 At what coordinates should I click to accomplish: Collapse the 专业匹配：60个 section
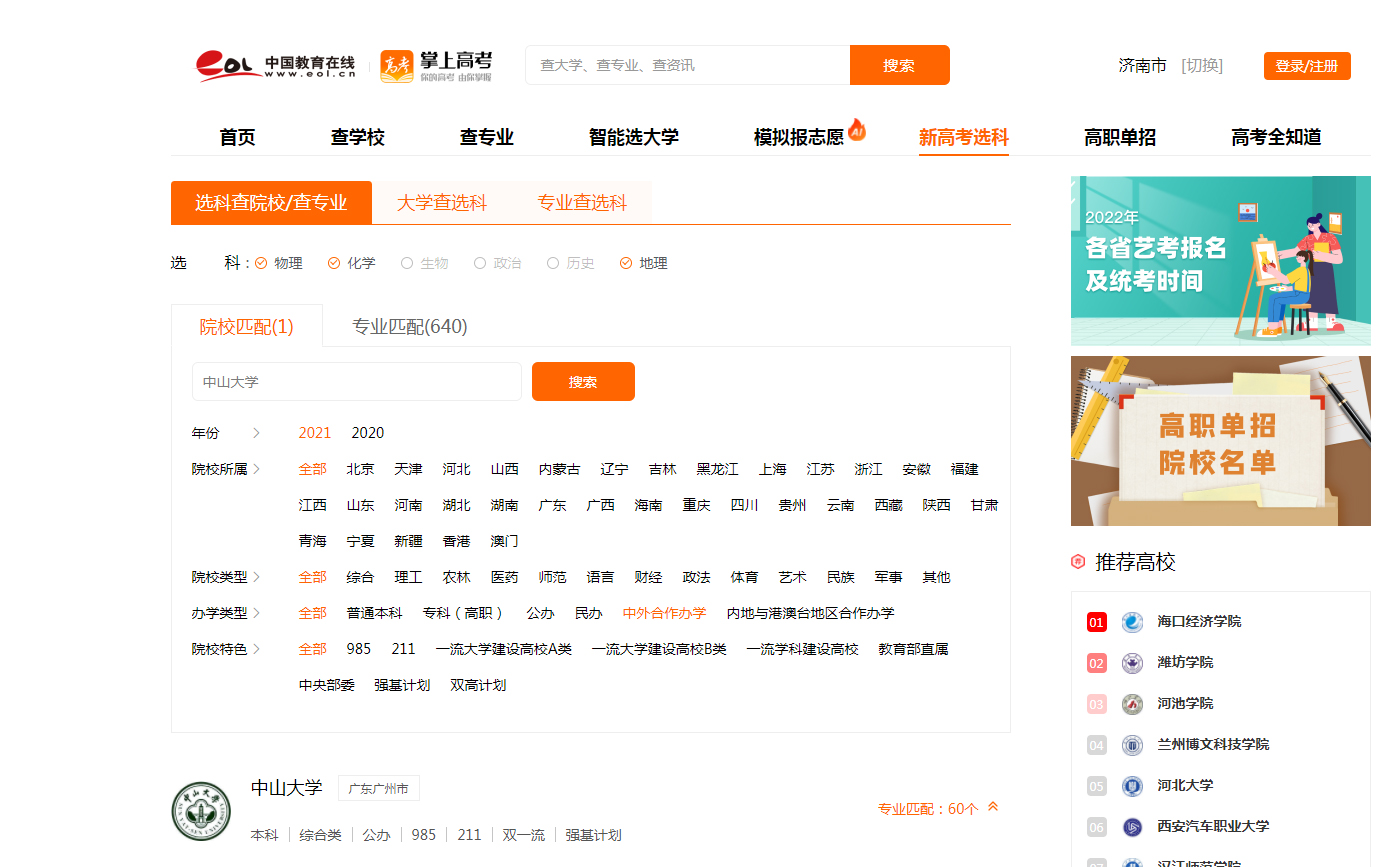click(991, 809)
